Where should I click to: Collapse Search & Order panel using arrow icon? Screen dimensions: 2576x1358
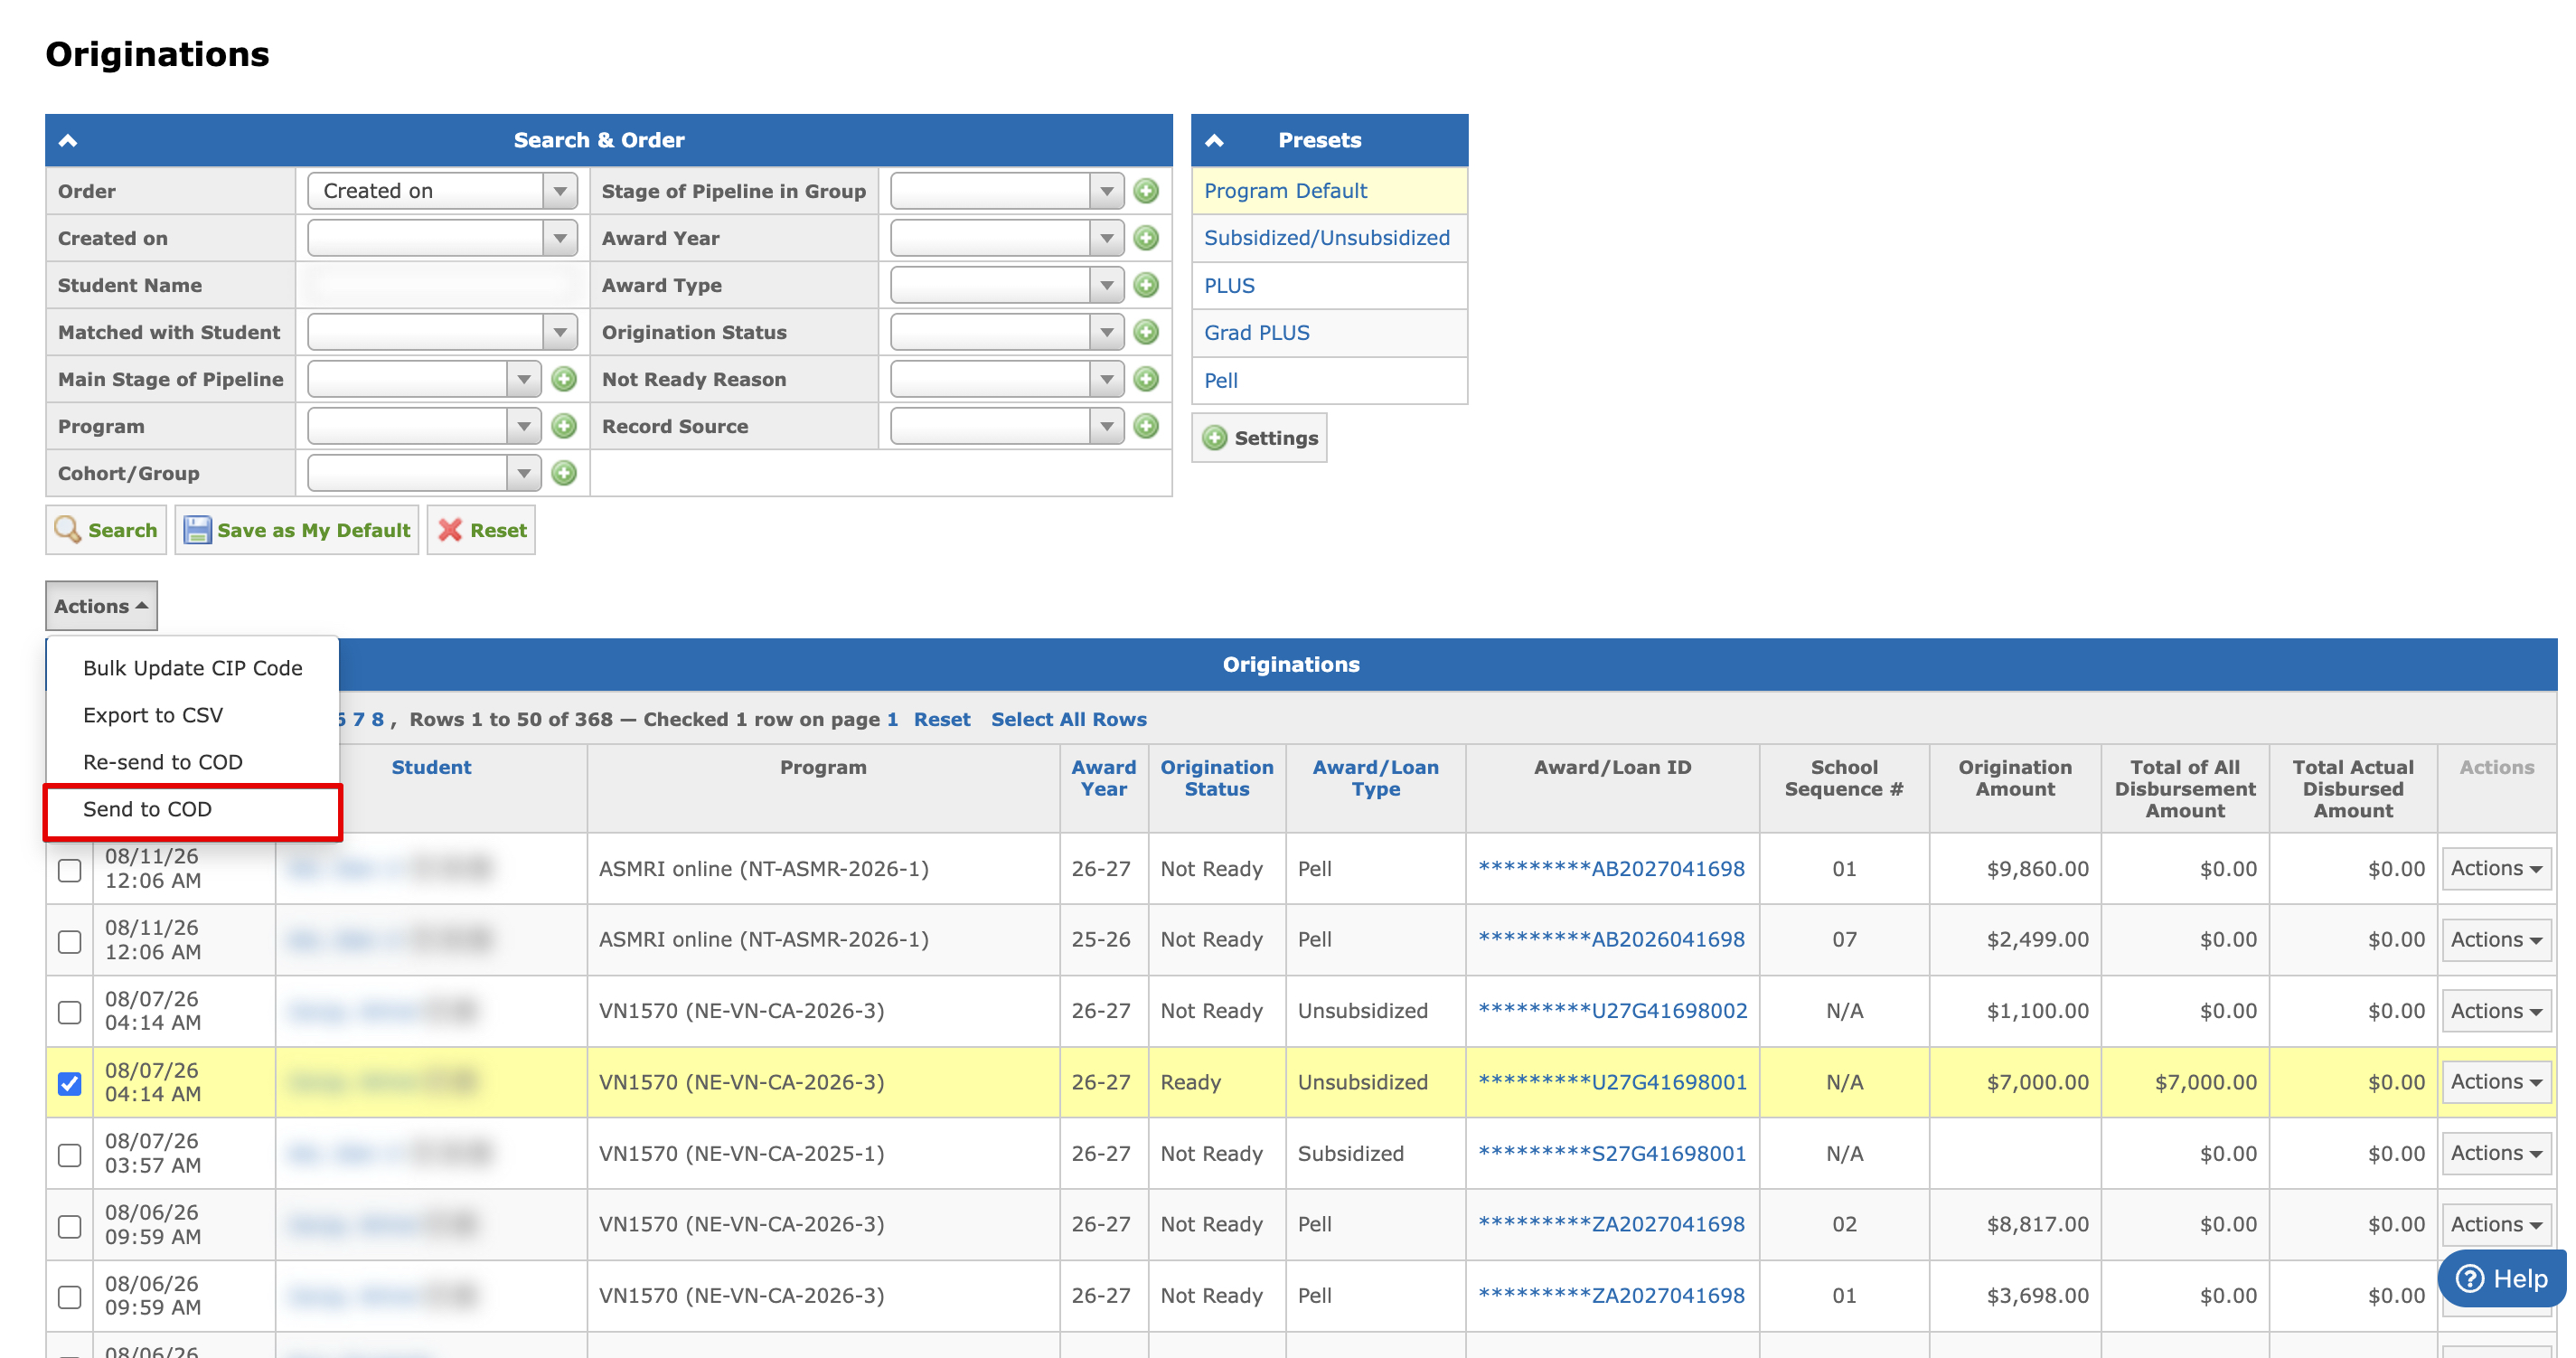[68, 140]
